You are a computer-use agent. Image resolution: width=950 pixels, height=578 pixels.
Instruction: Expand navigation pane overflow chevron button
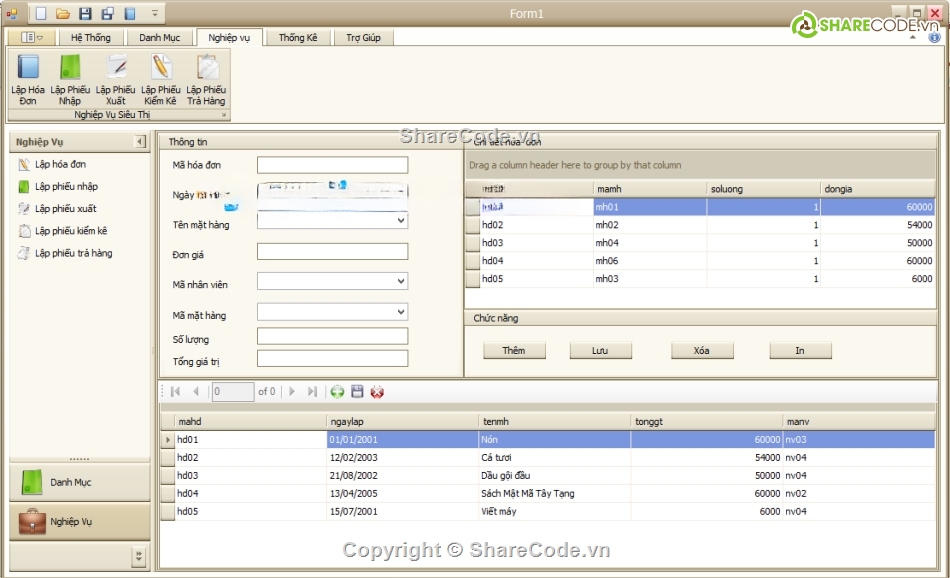(139, 556)
